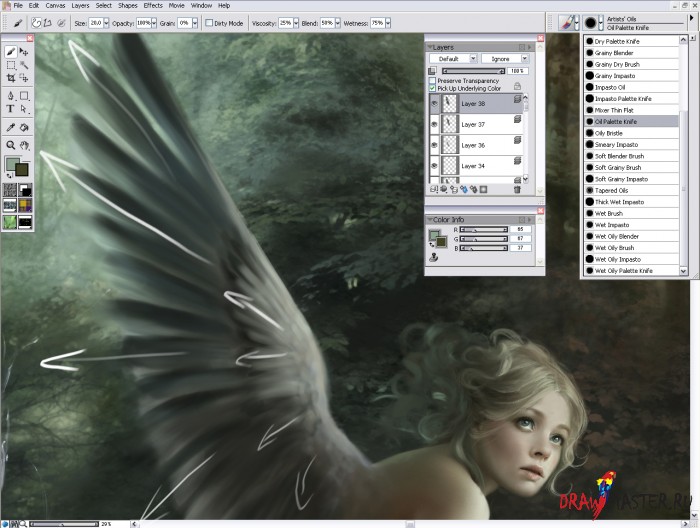Screen dimensions: 700x528
Task: Hide Layer 36 with its eye icon
Action: [434, 145]
